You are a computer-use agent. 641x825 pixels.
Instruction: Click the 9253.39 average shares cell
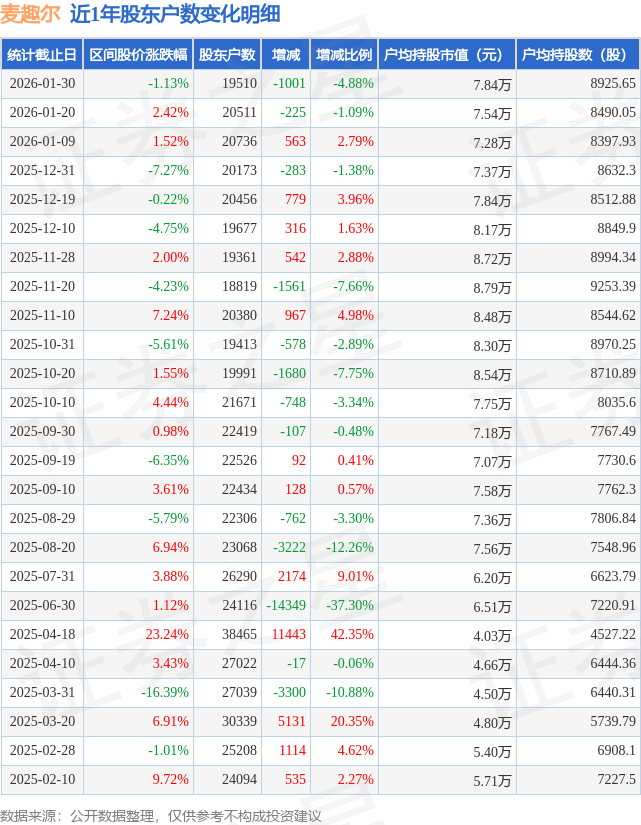pyautogui.click(x=613, y=287)
